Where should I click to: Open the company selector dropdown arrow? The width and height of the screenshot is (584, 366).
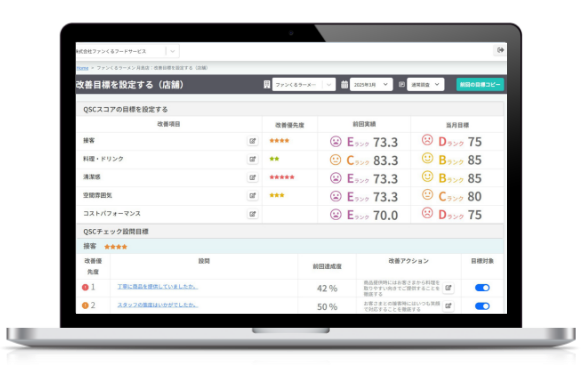pyautogui.click(x=172, y=51)
